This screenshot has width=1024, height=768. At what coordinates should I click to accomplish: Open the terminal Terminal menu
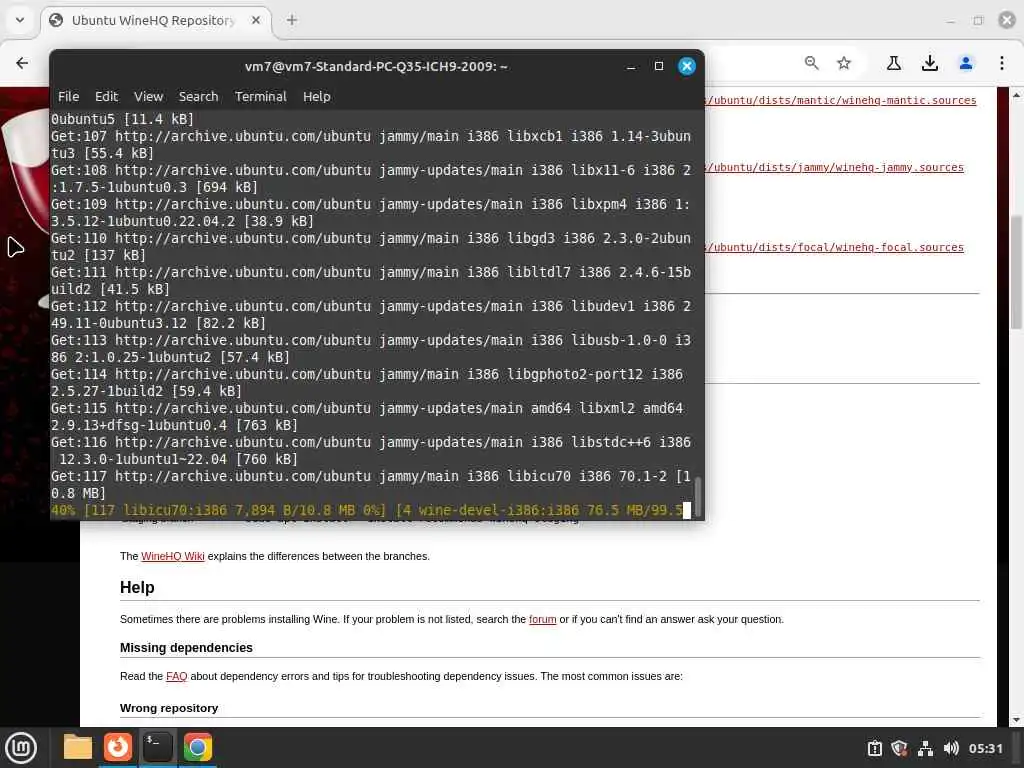[x=261, y=96]
